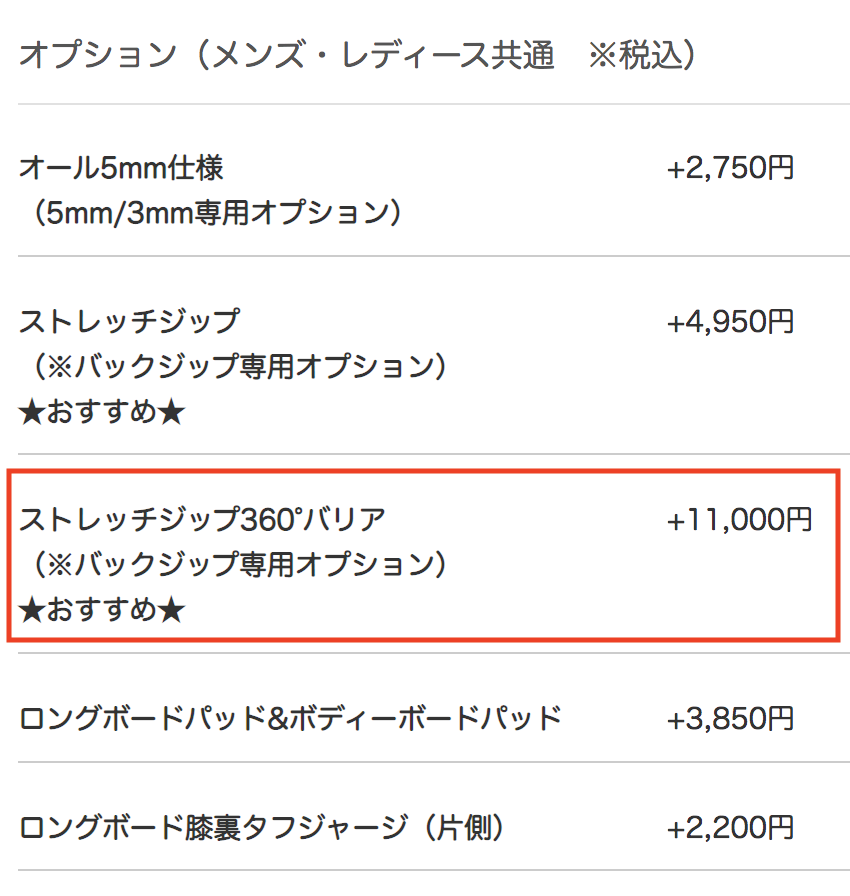Click the +2,200円 price

[x=730, y=827]
